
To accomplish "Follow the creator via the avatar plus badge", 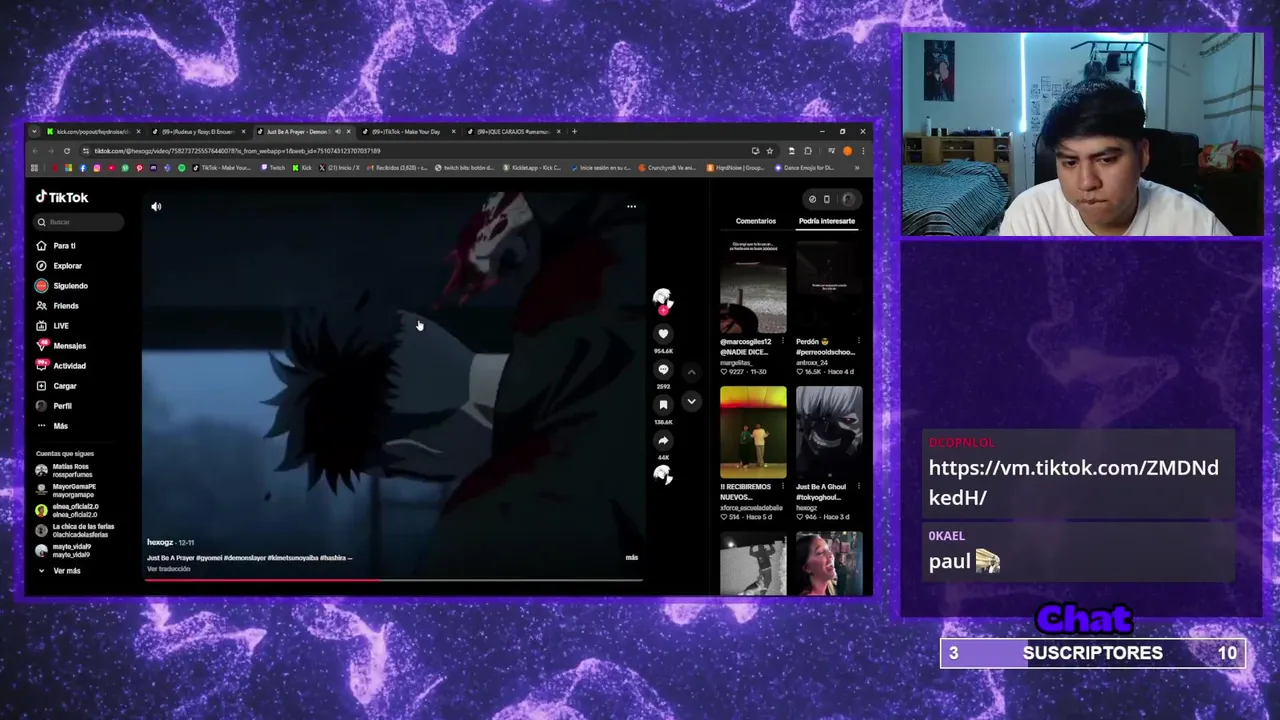I will pyautogui.click(x=663, y=310).
